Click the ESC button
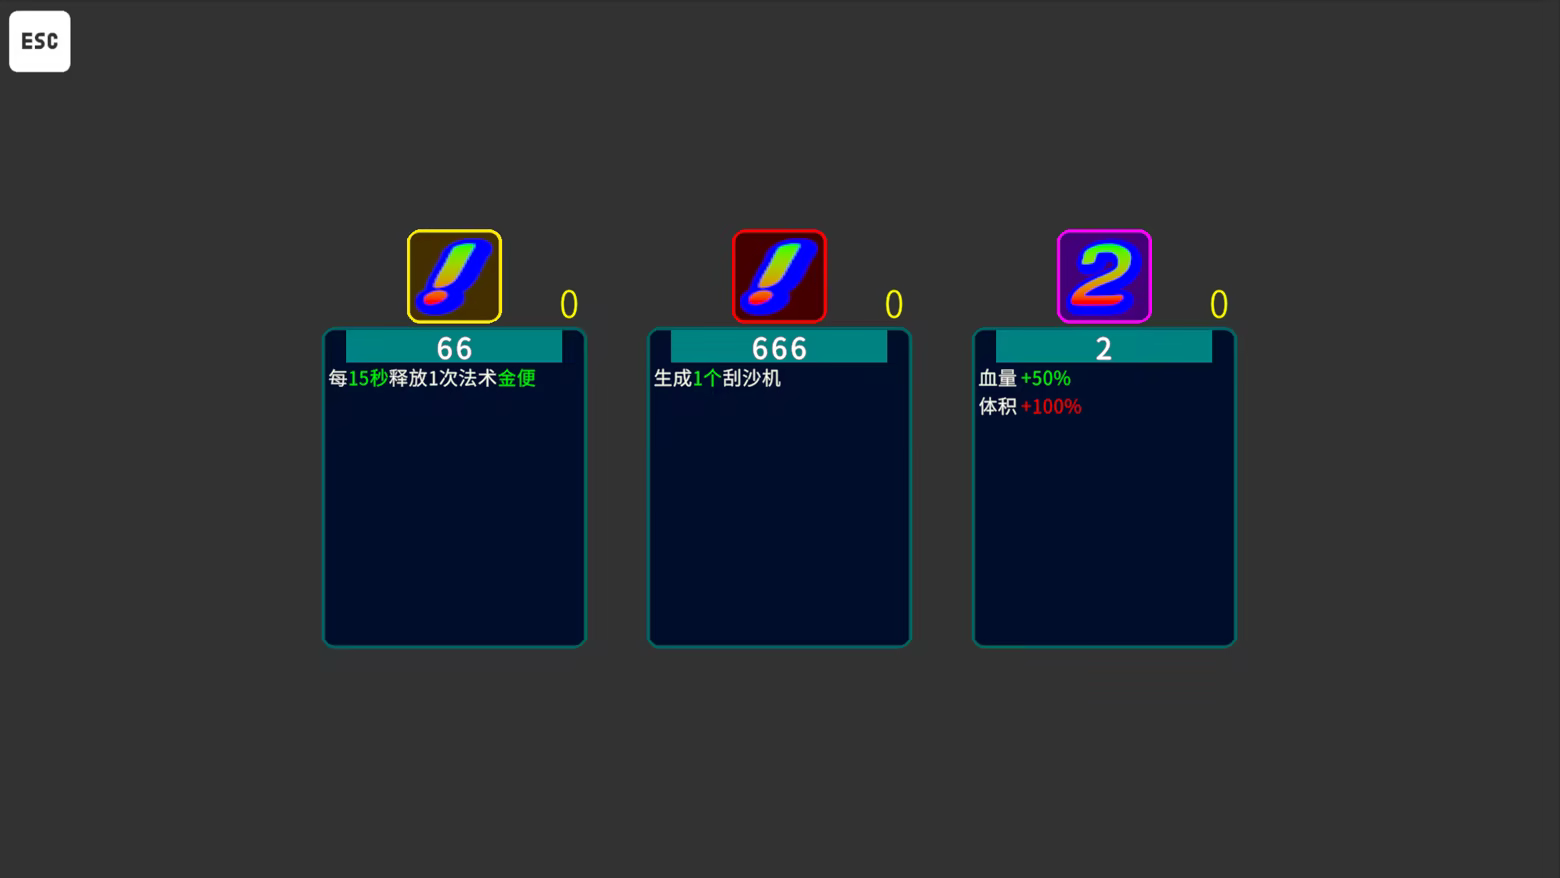Viewport: 1560px width, 878px height. click(x=40, y=41)
